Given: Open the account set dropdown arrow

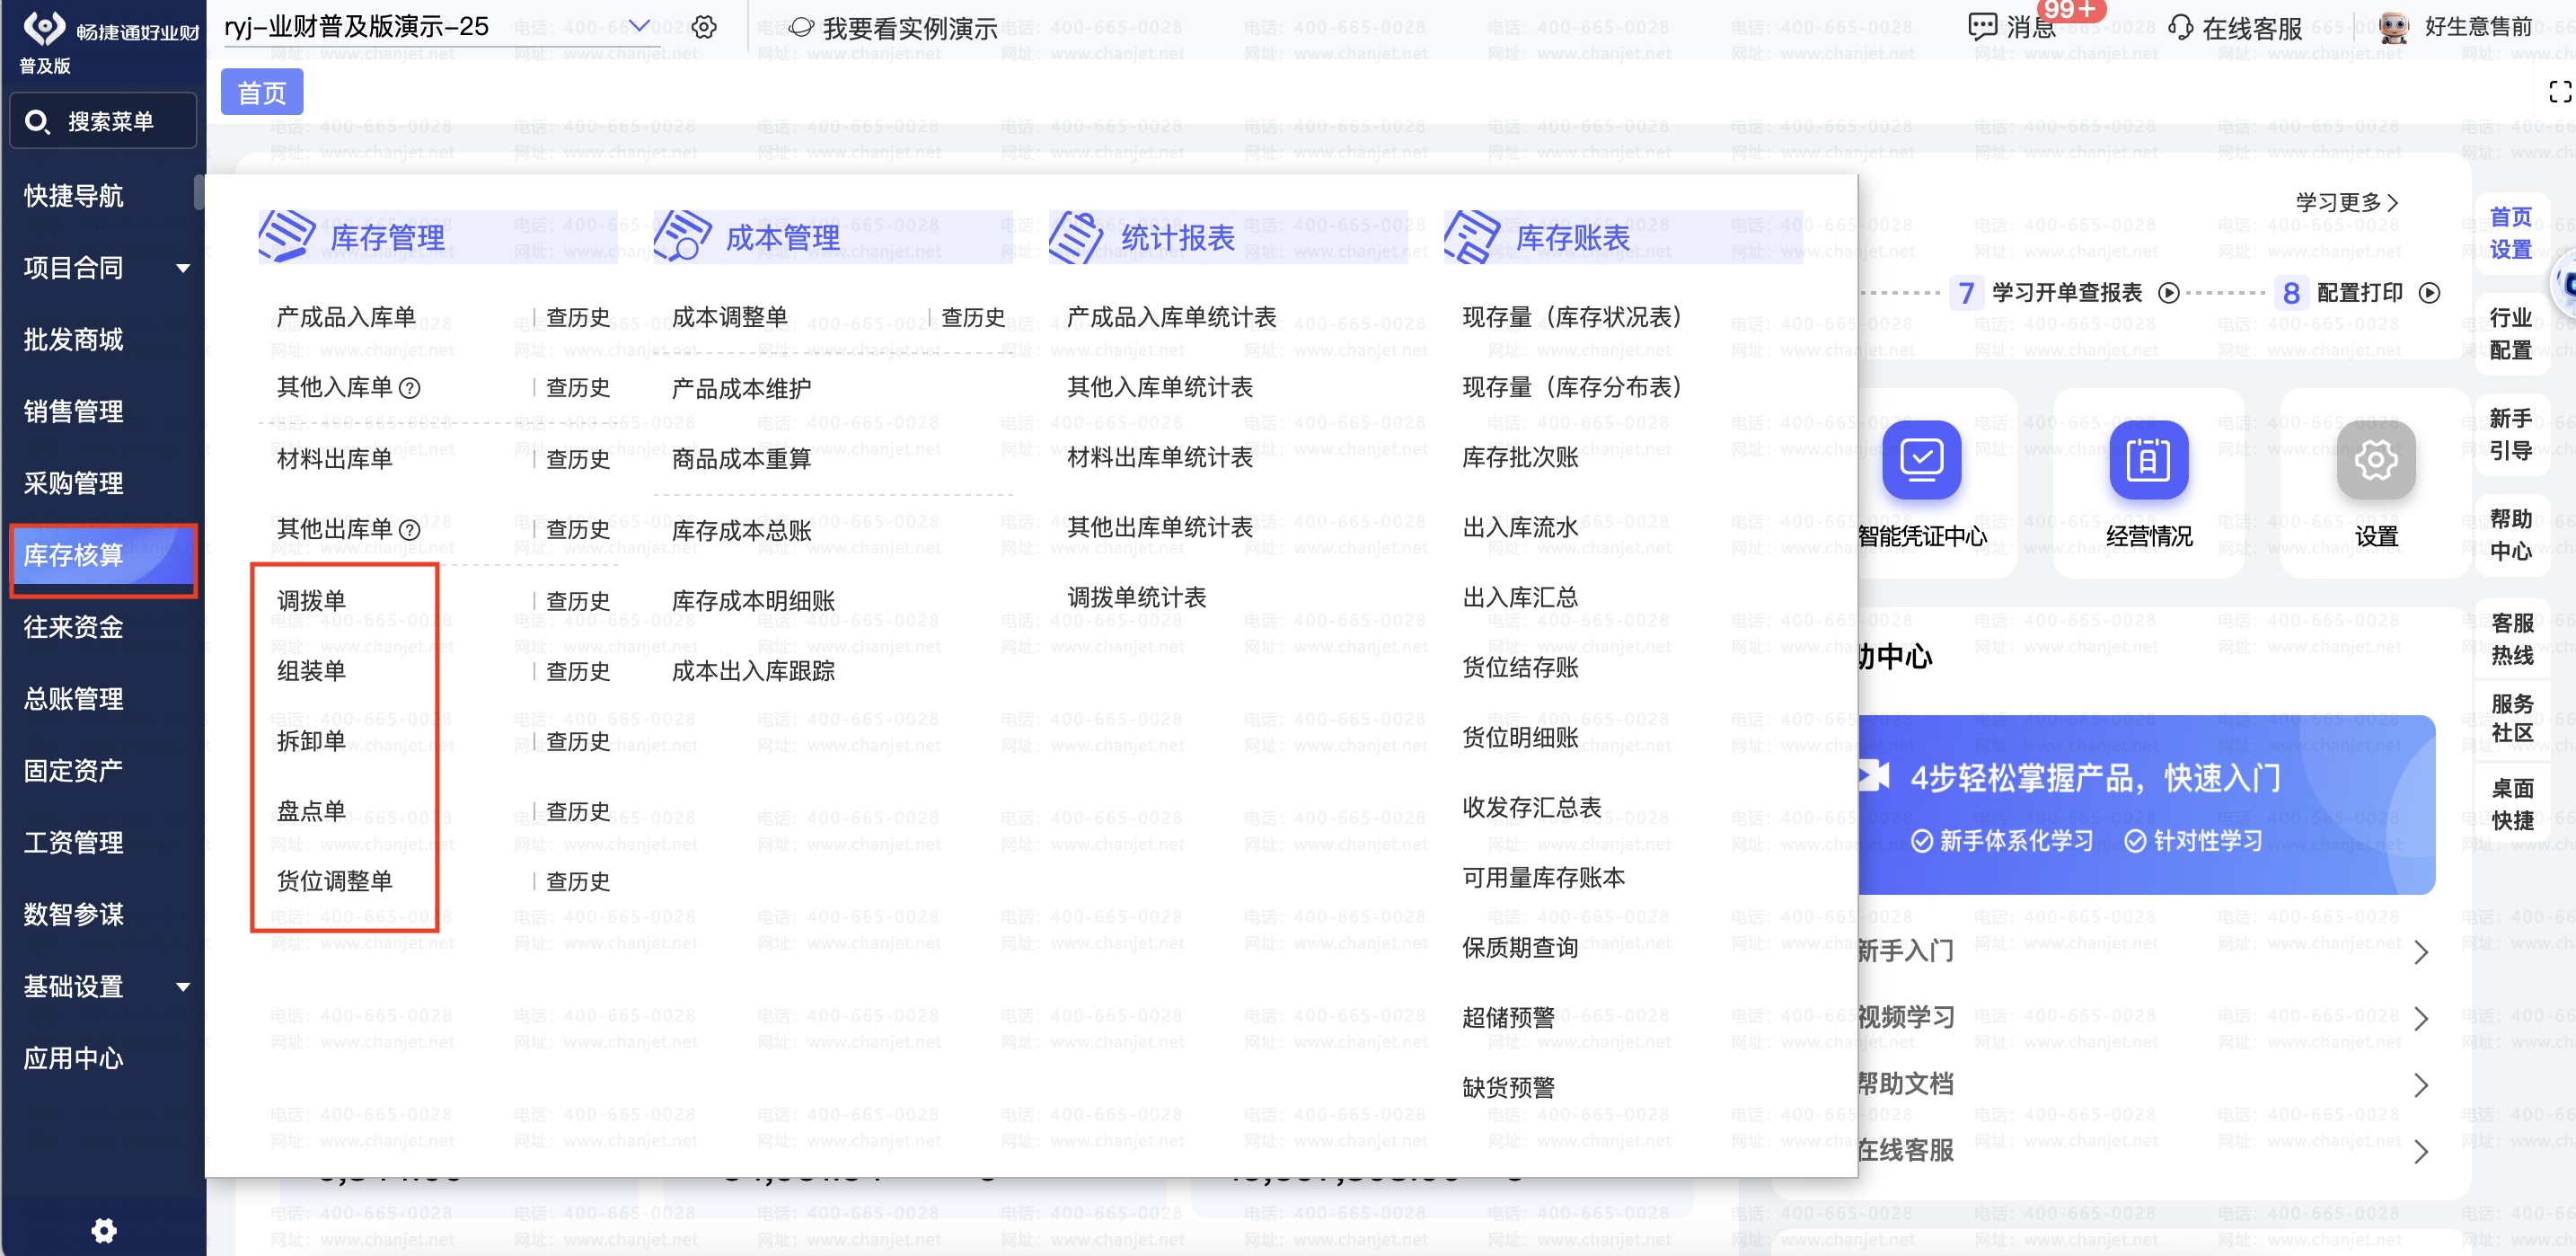Looking at the screenshot, I should pyautogui.click(x=638, y=26).
